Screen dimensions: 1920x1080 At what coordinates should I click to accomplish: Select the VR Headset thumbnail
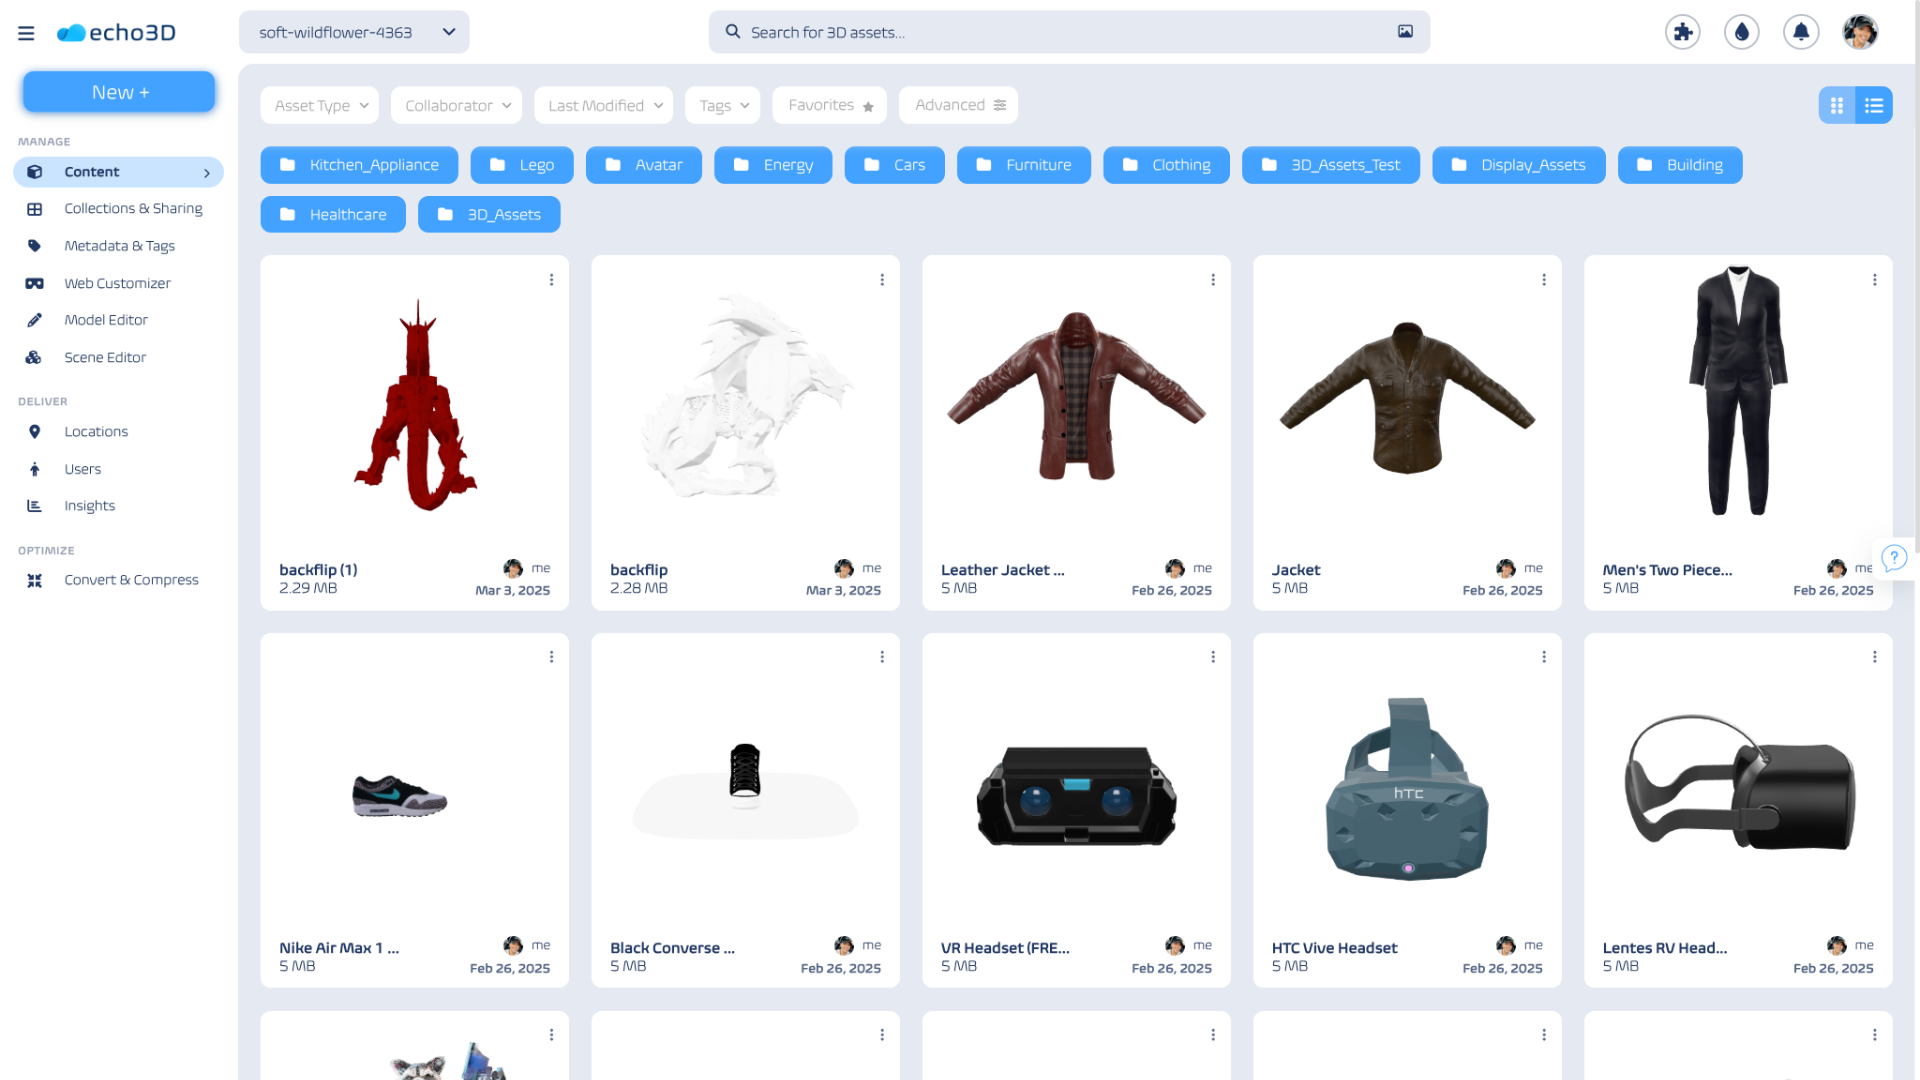tap(1076, 795)
